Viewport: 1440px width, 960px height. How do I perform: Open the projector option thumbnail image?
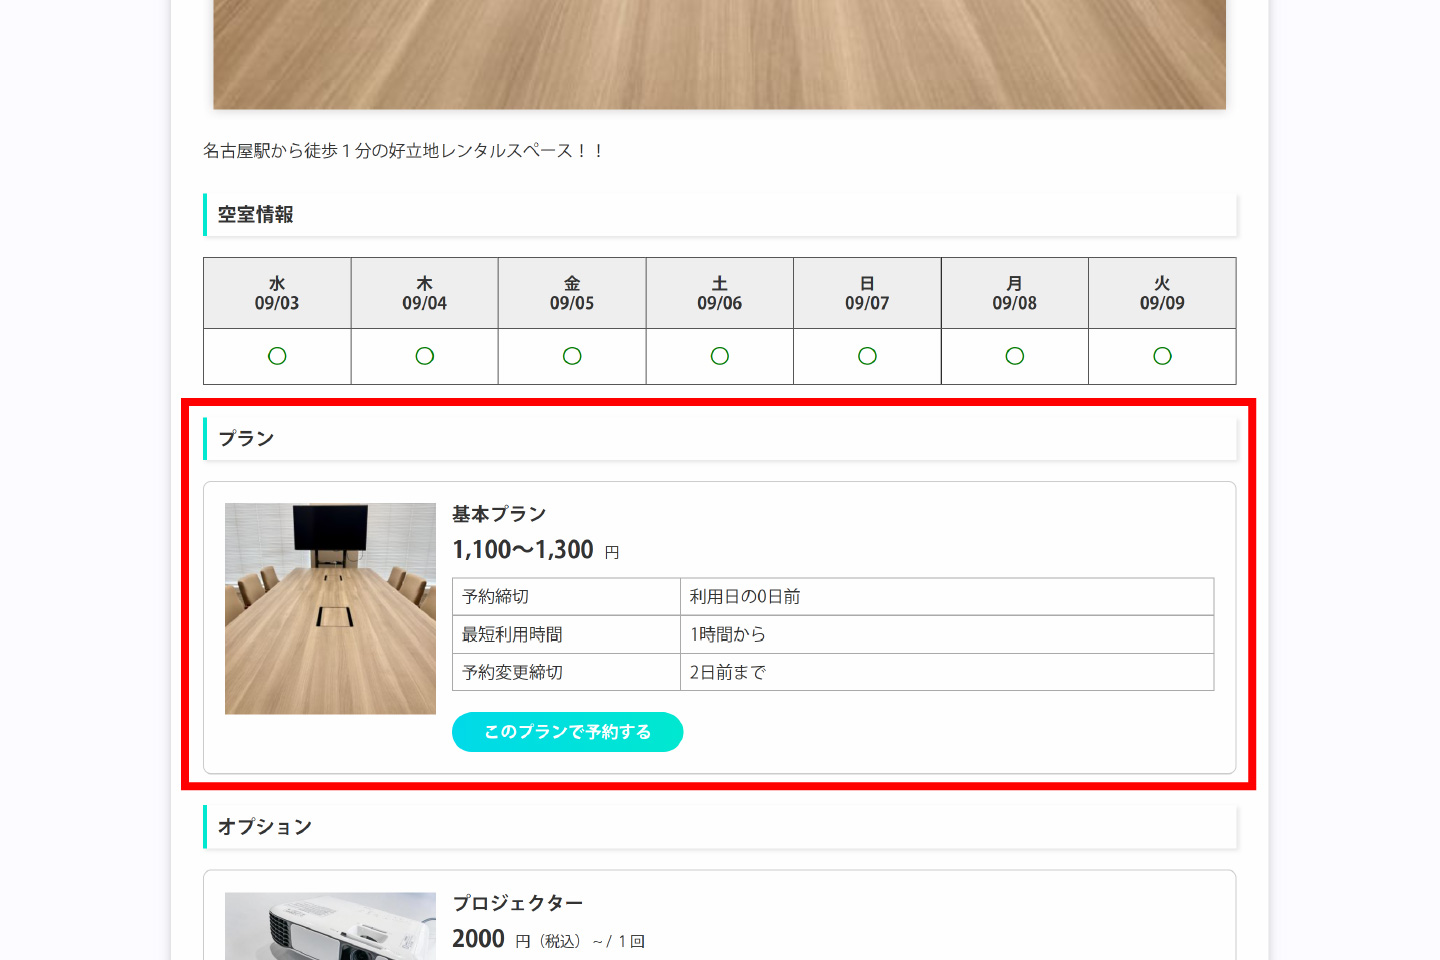[330, 927]
